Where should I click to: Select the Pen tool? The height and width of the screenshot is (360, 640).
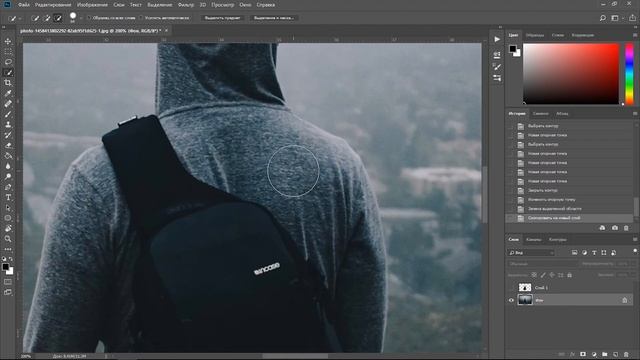tap(8, 187)
